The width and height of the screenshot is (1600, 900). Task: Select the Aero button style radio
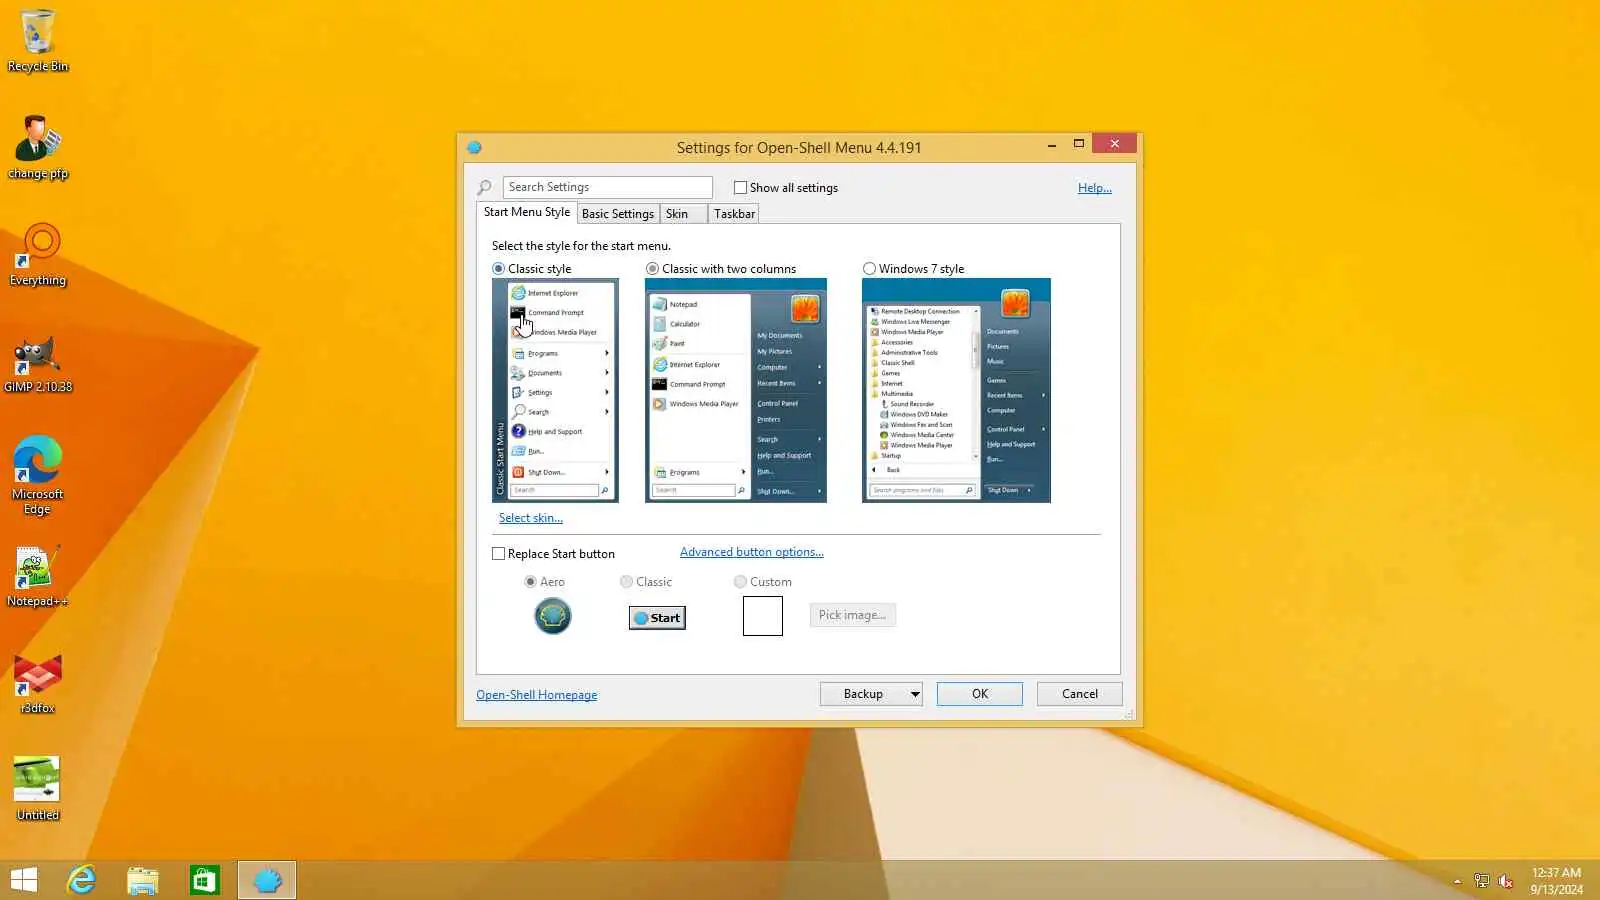530,581
